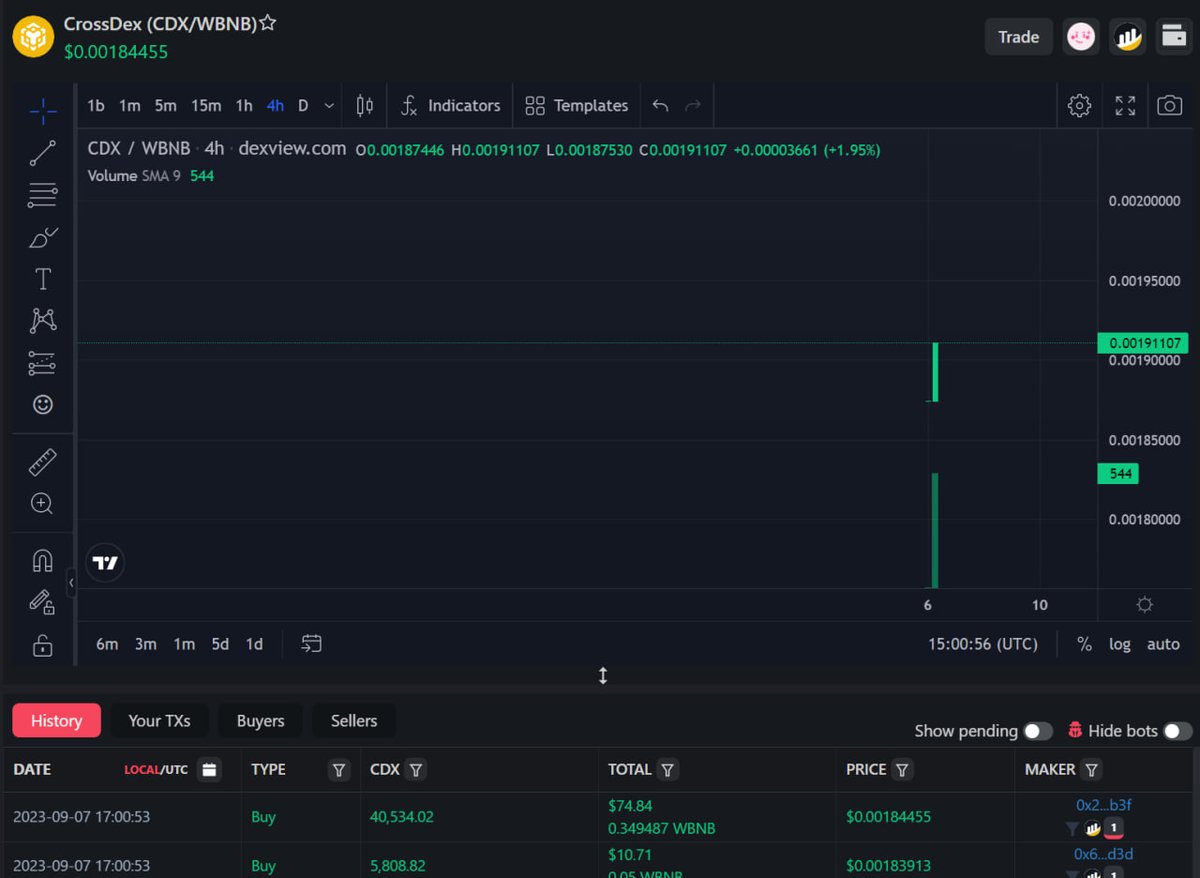Screen dimensions: 1200x878
Task: Enter fullscreen chart mode
Action: point(1125,105)
